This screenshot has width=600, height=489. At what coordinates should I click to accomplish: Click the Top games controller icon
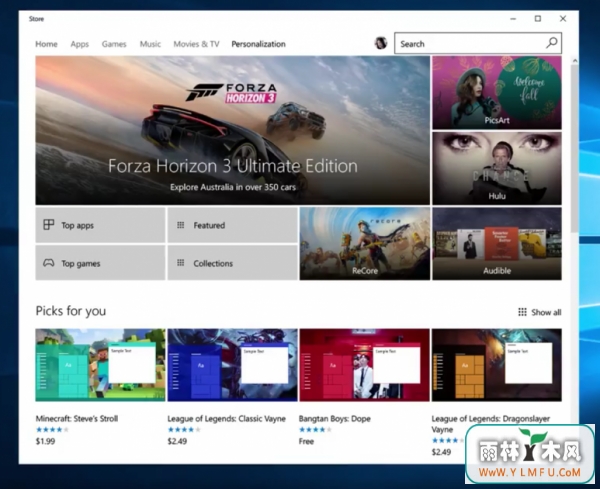49,263
